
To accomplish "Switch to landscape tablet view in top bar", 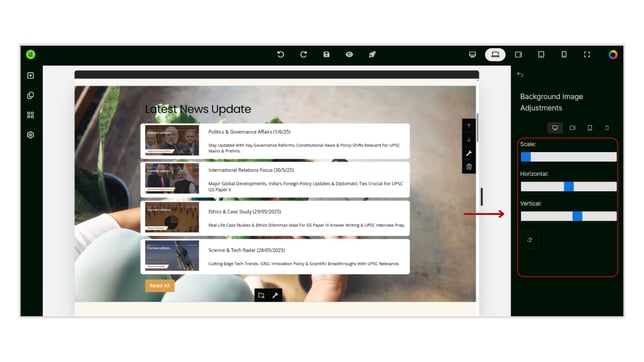I will tap(518, 54).
